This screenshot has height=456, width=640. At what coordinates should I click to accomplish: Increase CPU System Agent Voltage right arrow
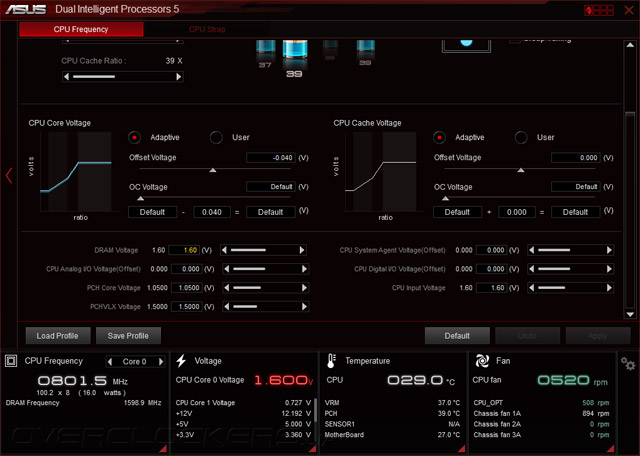(609, 250)
